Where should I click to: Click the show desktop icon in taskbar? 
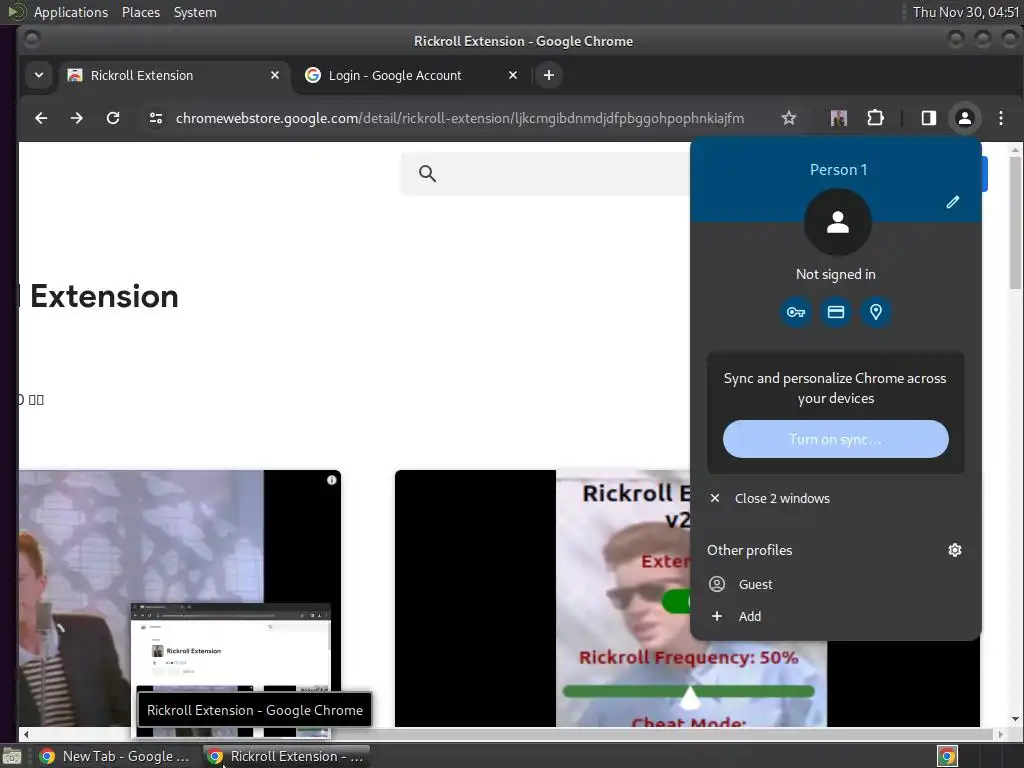click(12, 756)
